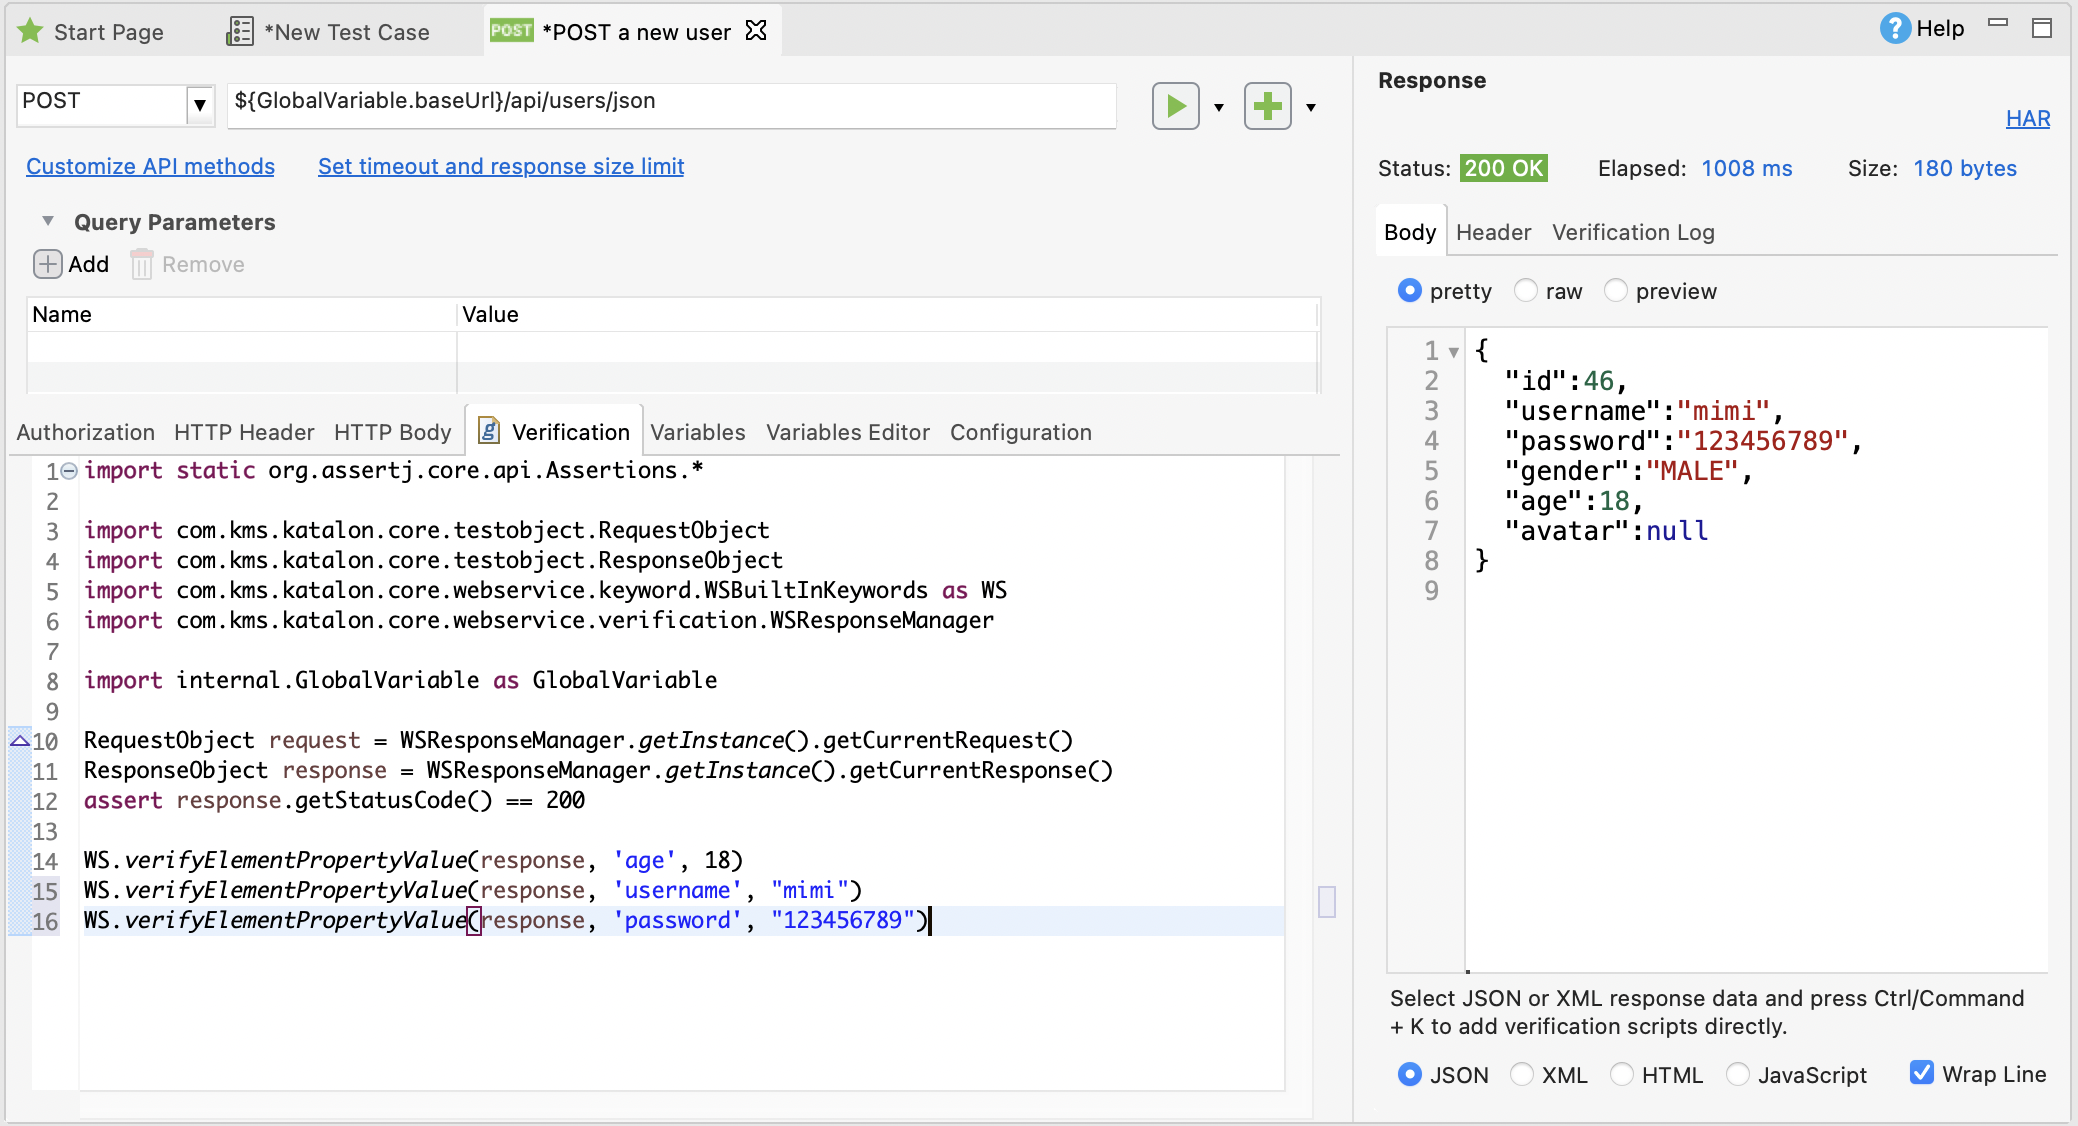
Task: Select JSON response format
Action: tap(1410, 1074)
